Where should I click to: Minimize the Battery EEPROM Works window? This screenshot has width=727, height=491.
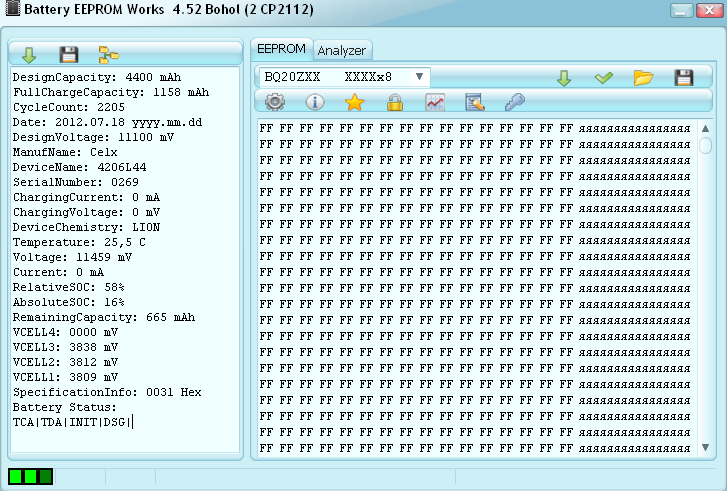point(682,10)
